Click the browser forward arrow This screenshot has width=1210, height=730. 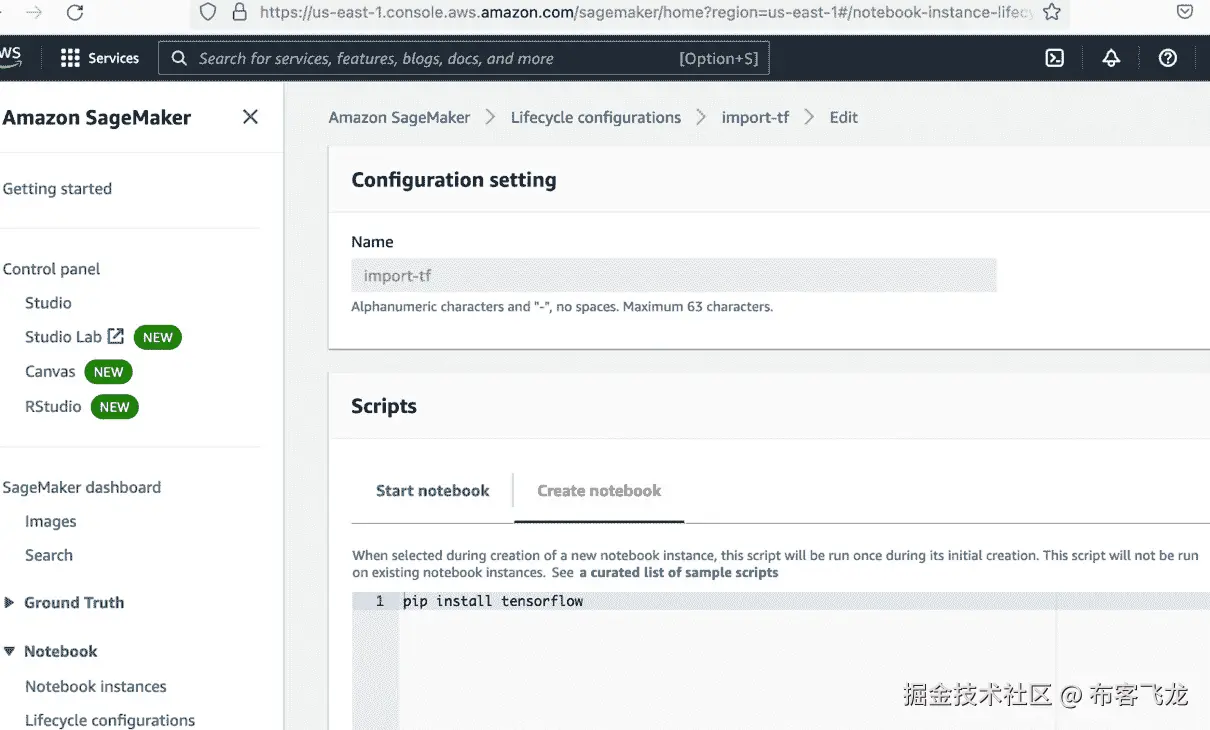click(x=34, y=12)
